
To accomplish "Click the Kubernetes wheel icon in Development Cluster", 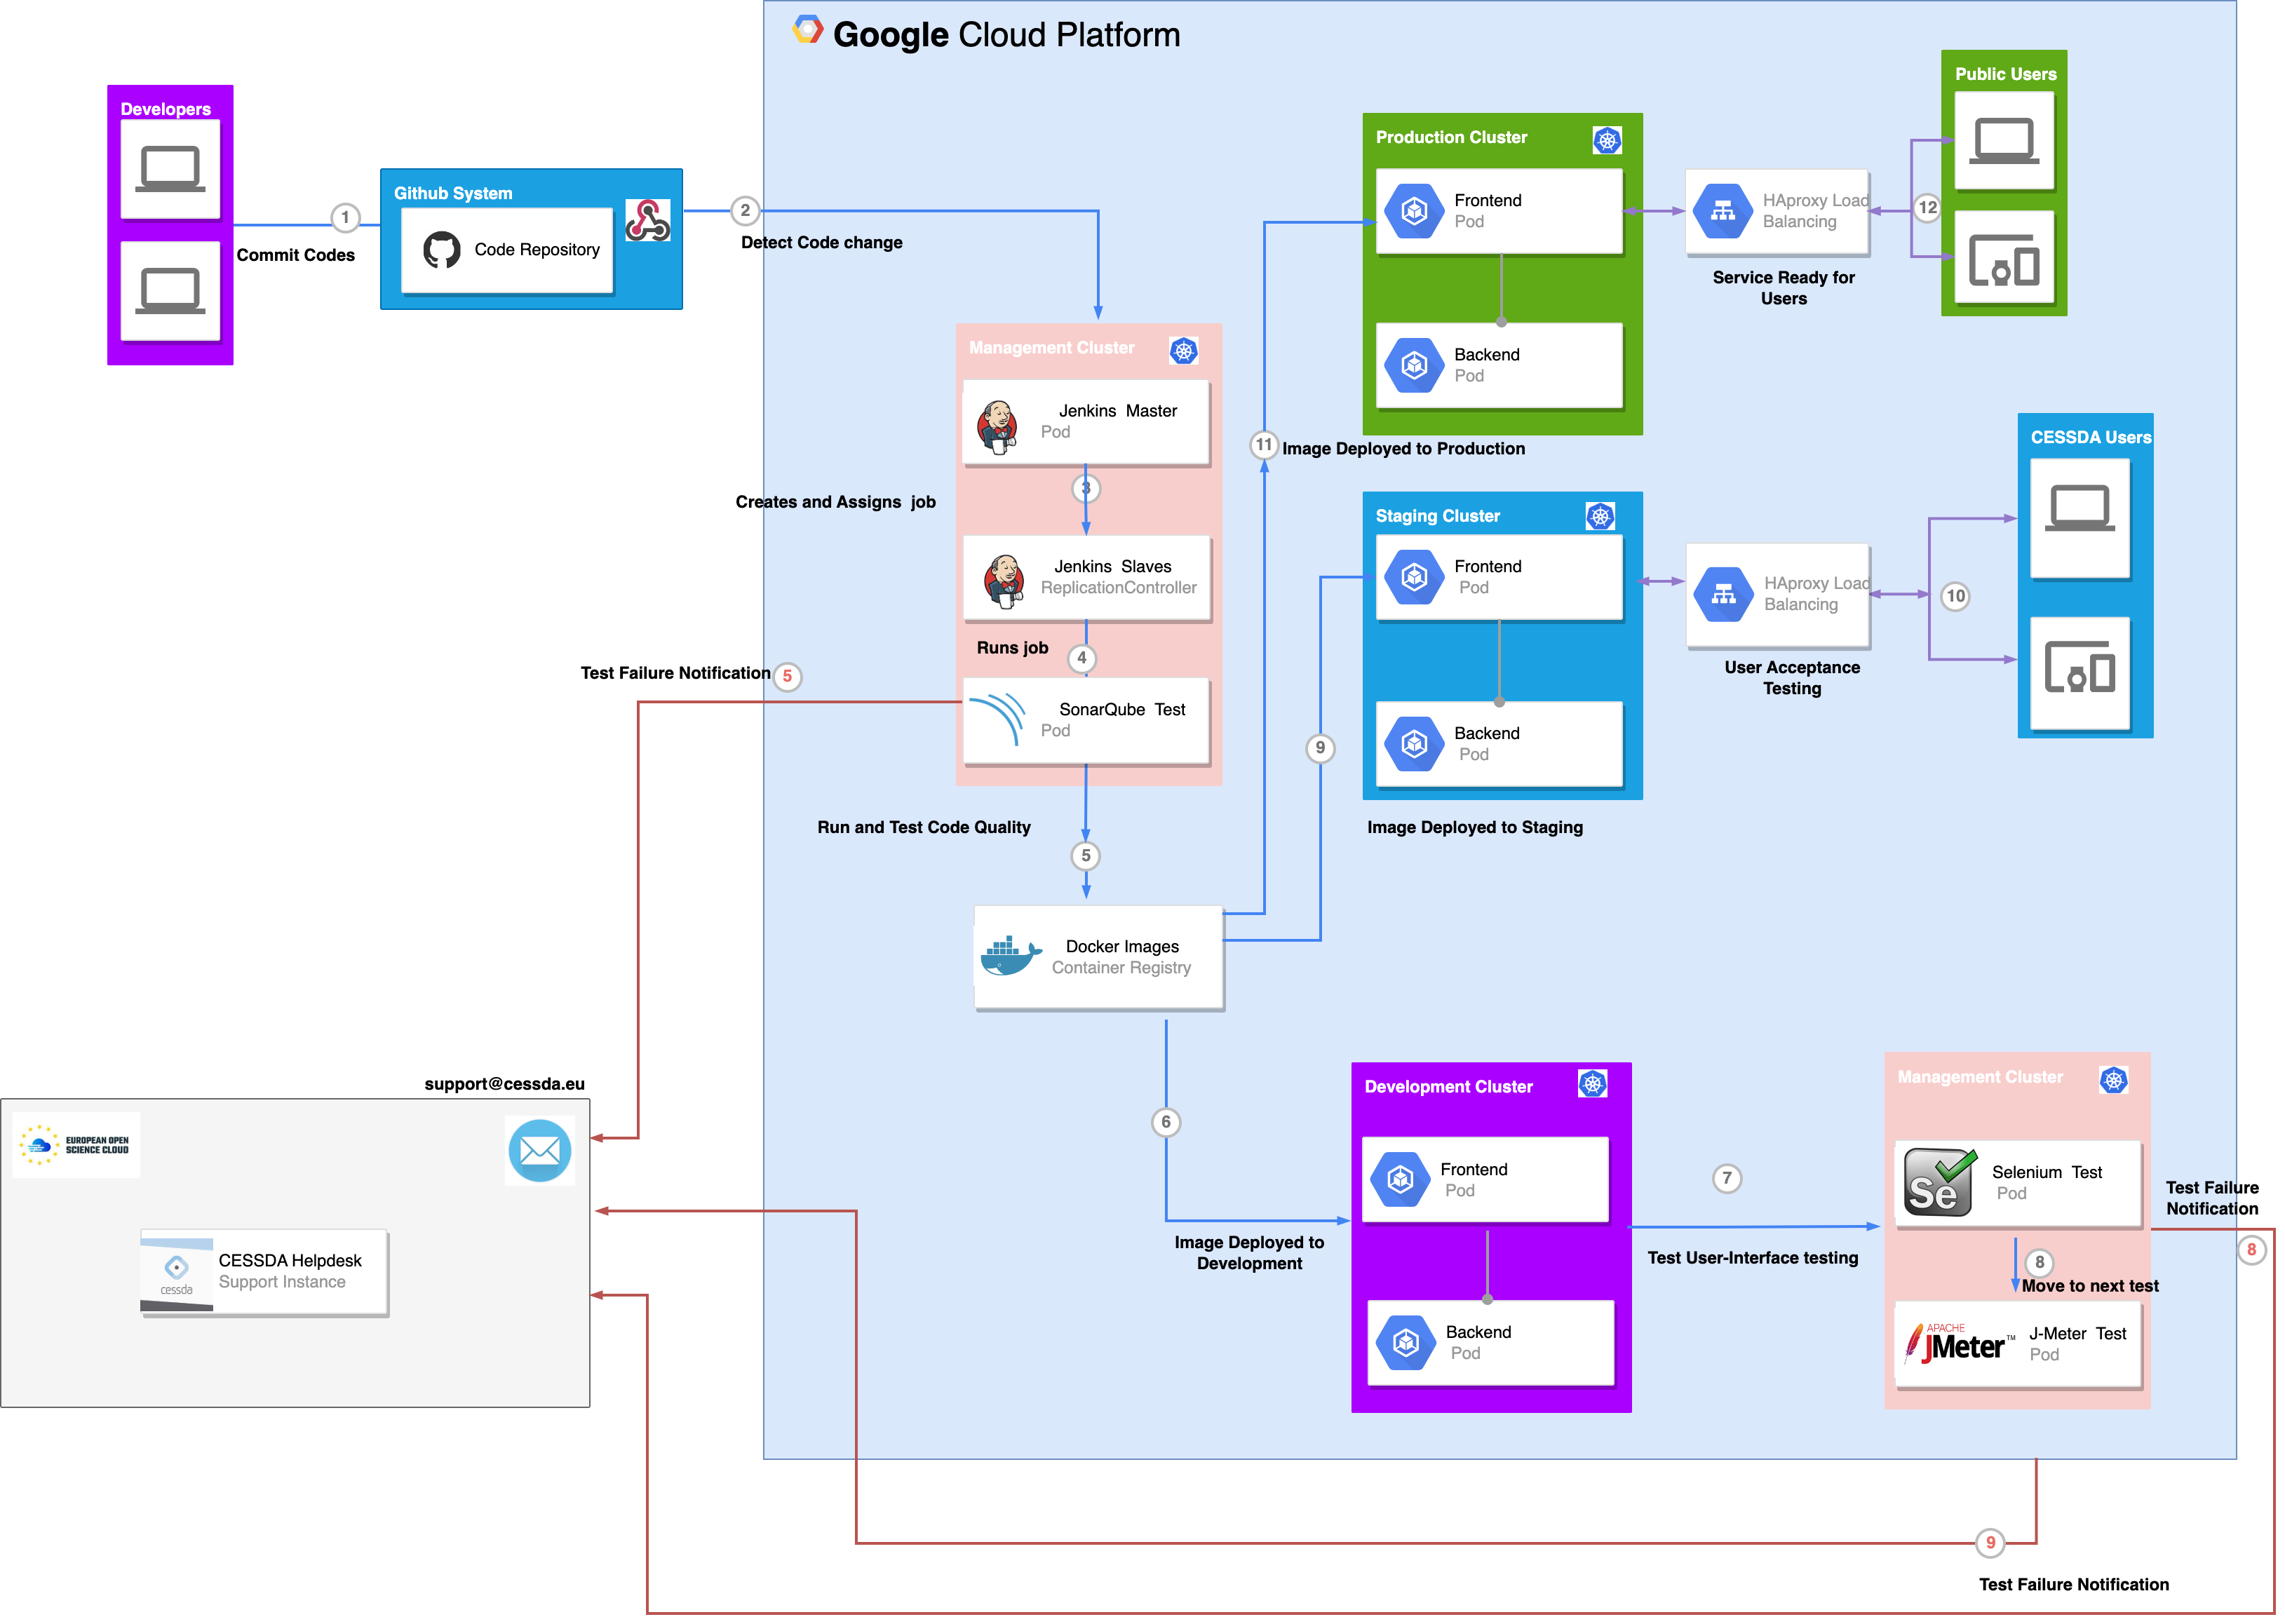I will [1592, 1084].
